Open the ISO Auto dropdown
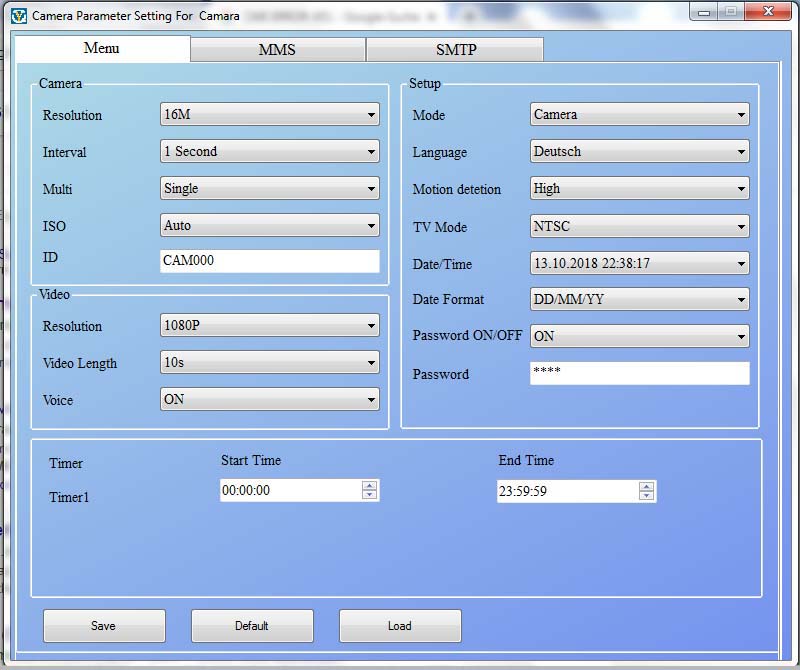The width and height of the screenshot is (800, 670). coord(270,226)
